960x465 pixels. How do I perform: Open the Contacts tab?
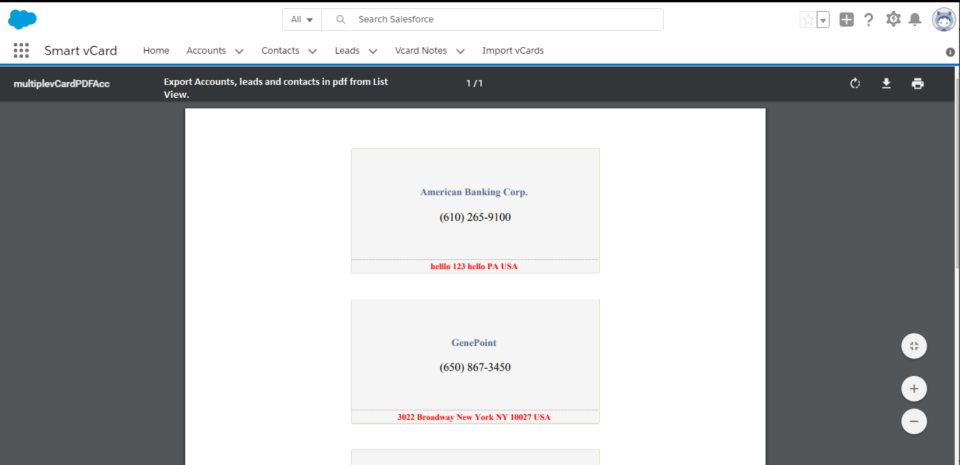tap(280, 51)
